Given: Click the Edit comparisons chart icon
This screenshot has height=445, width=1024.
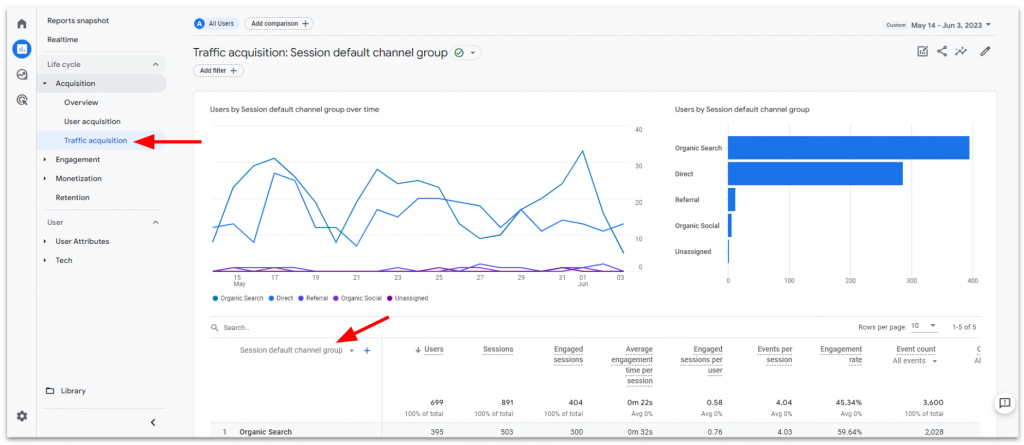Looking at the screenshot, I should tap(922, 52).
